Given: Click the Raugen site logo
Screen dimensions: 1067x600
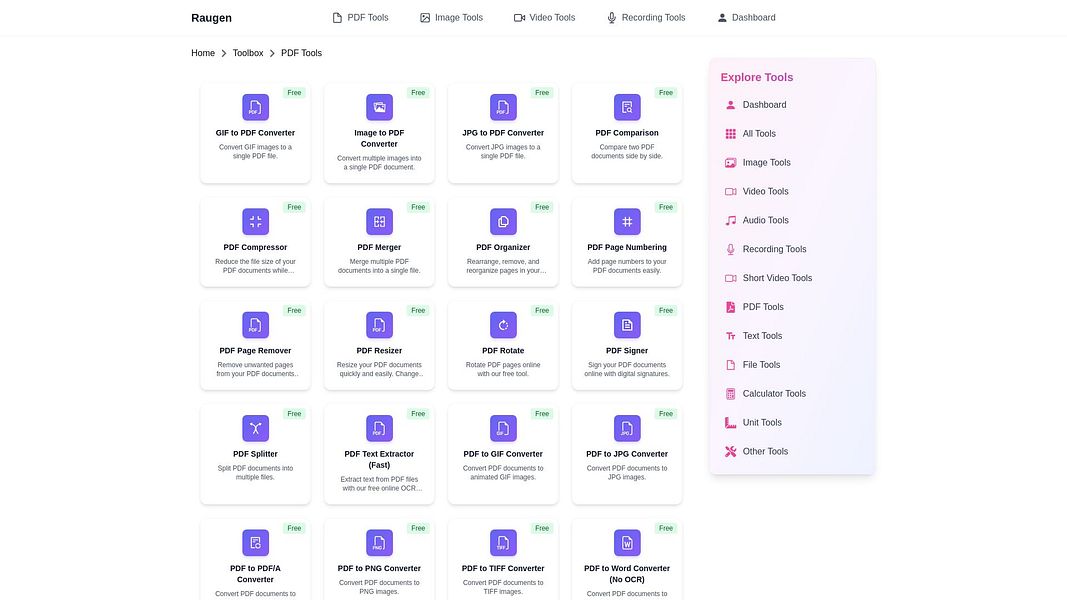Looking at the screenshot, I should click(x=212, y=18).
